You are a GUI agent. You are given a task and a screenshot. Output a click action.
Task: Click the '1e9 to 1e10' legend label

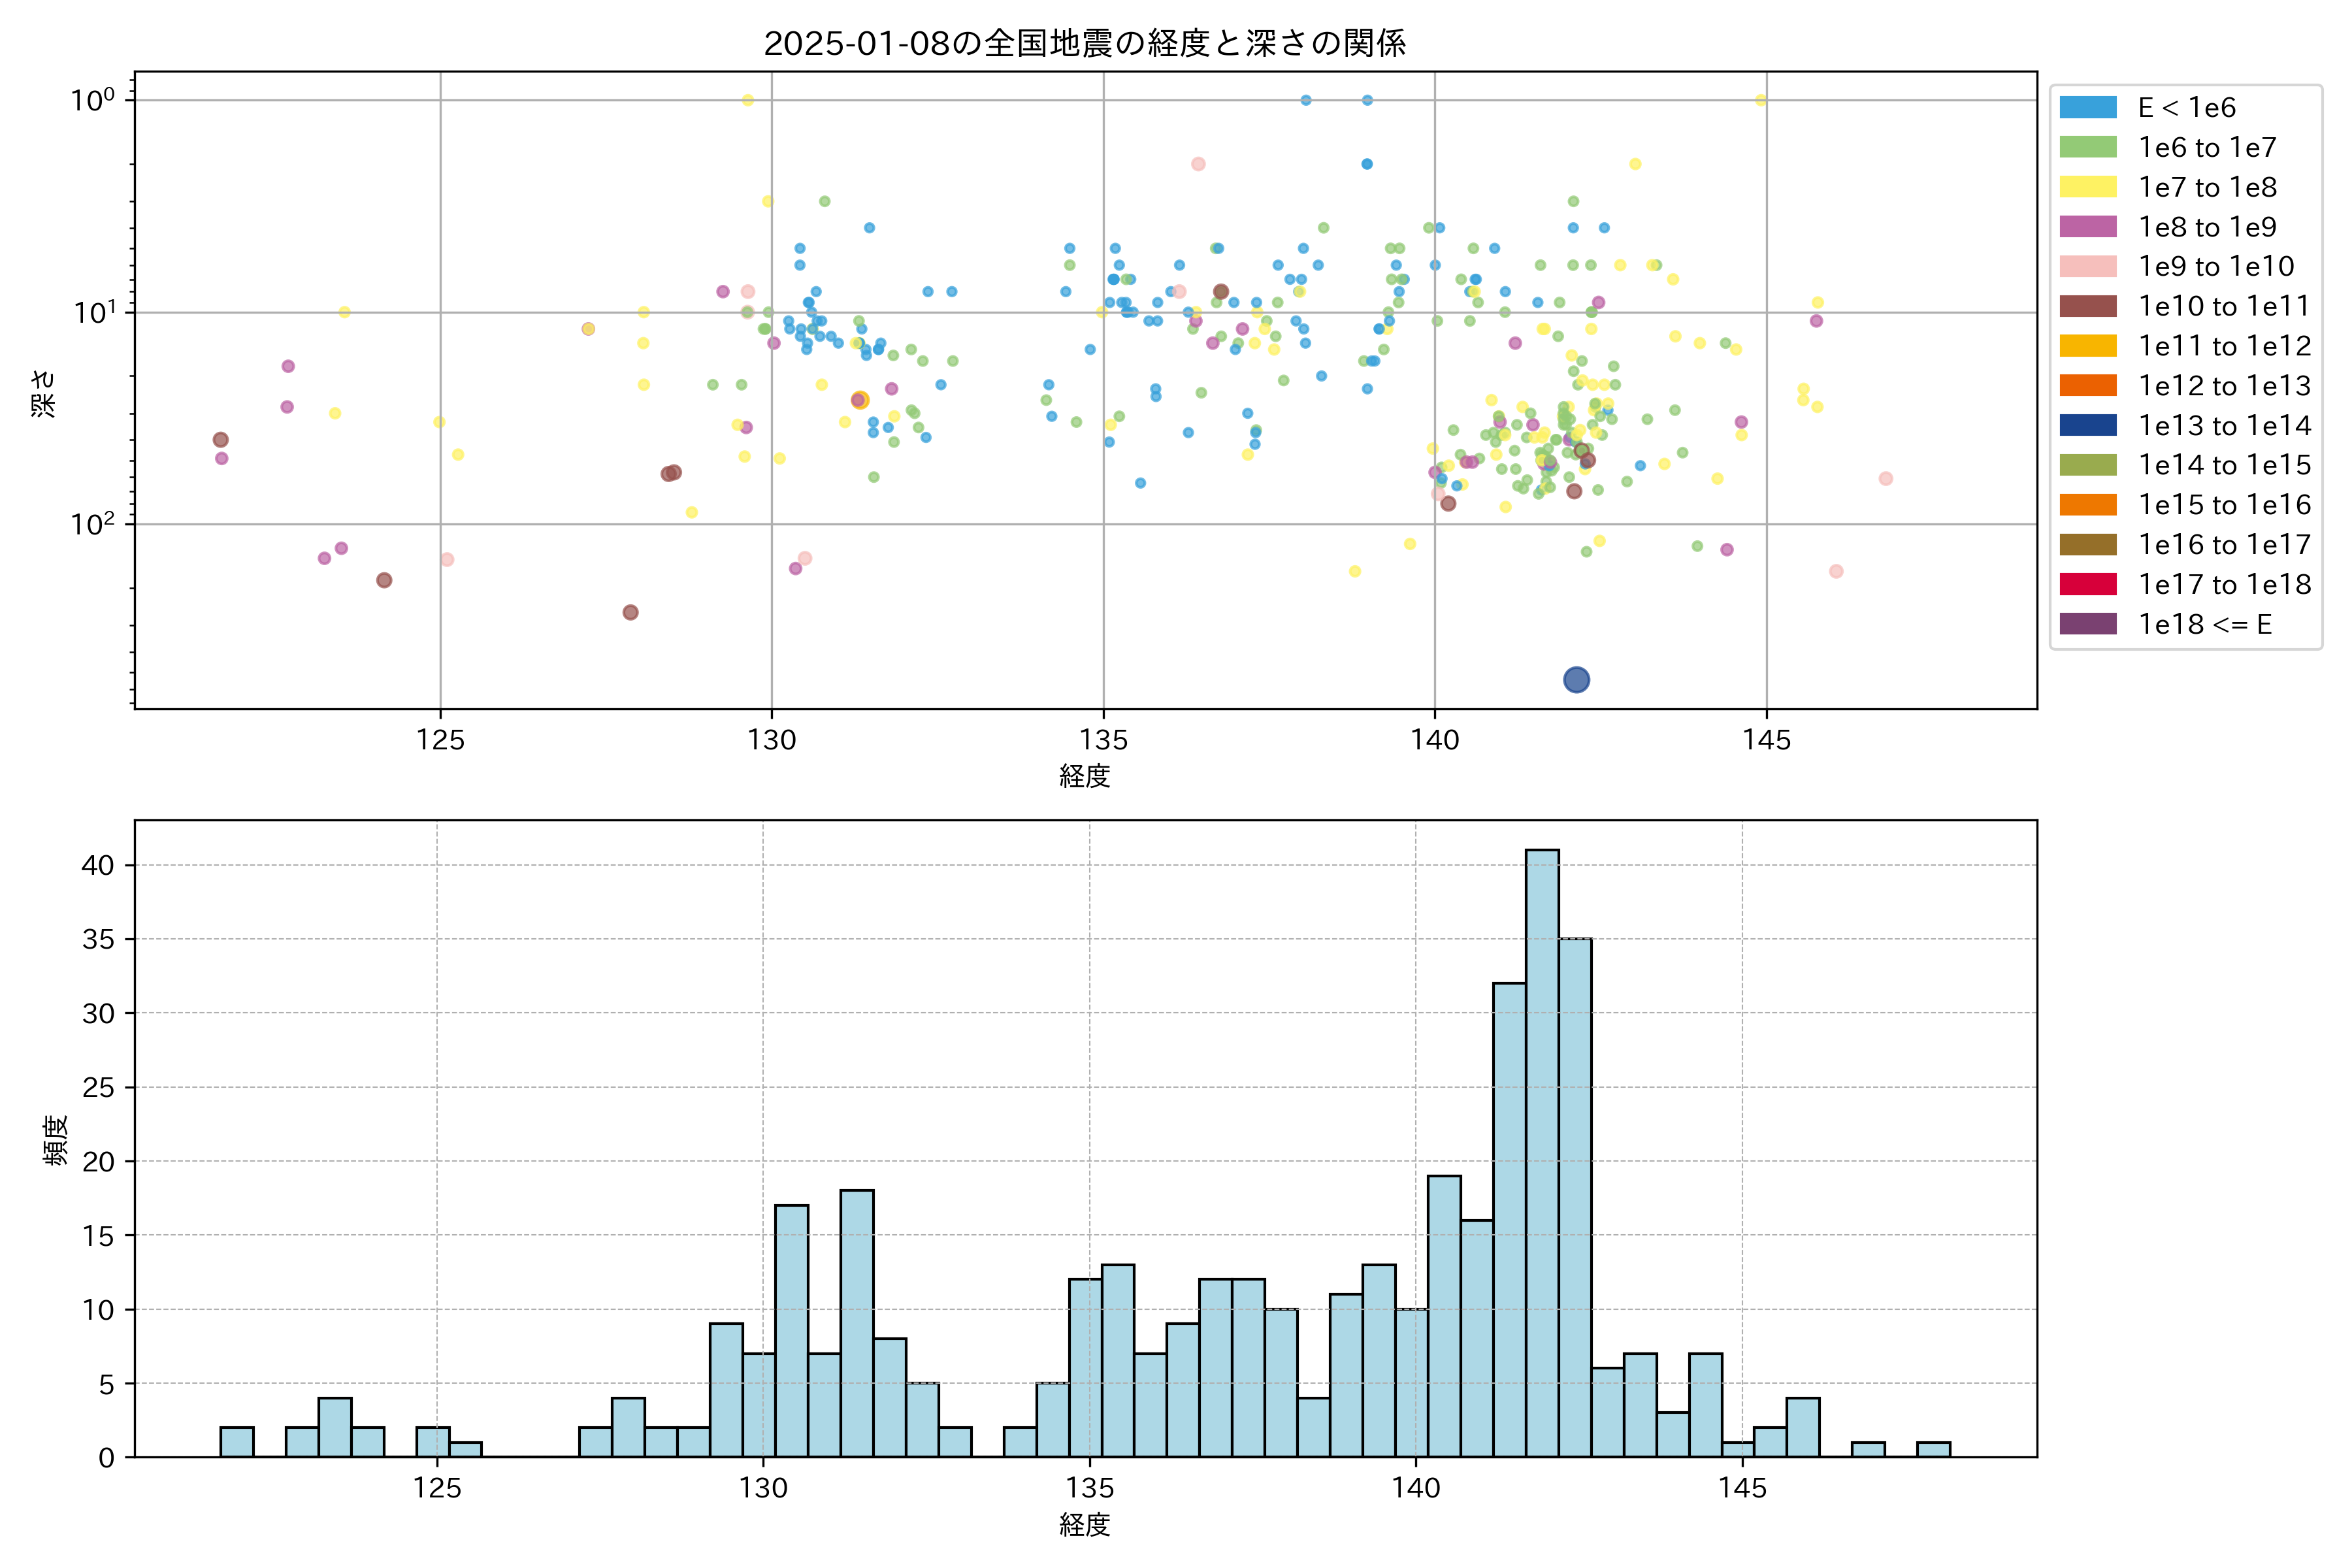pyautogui.click(x=2216, y=267)
